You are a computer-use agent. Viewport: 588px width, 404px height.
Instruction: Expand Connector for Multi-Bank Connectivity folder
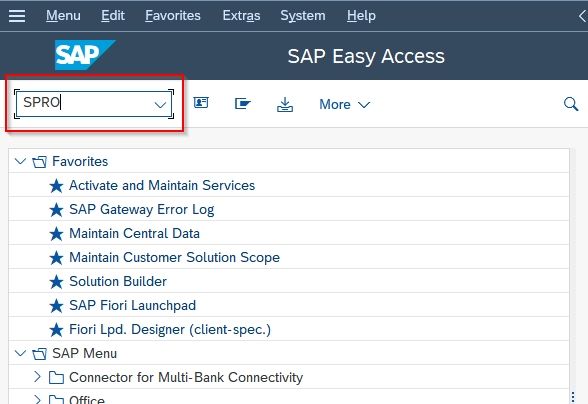(37, 377)
